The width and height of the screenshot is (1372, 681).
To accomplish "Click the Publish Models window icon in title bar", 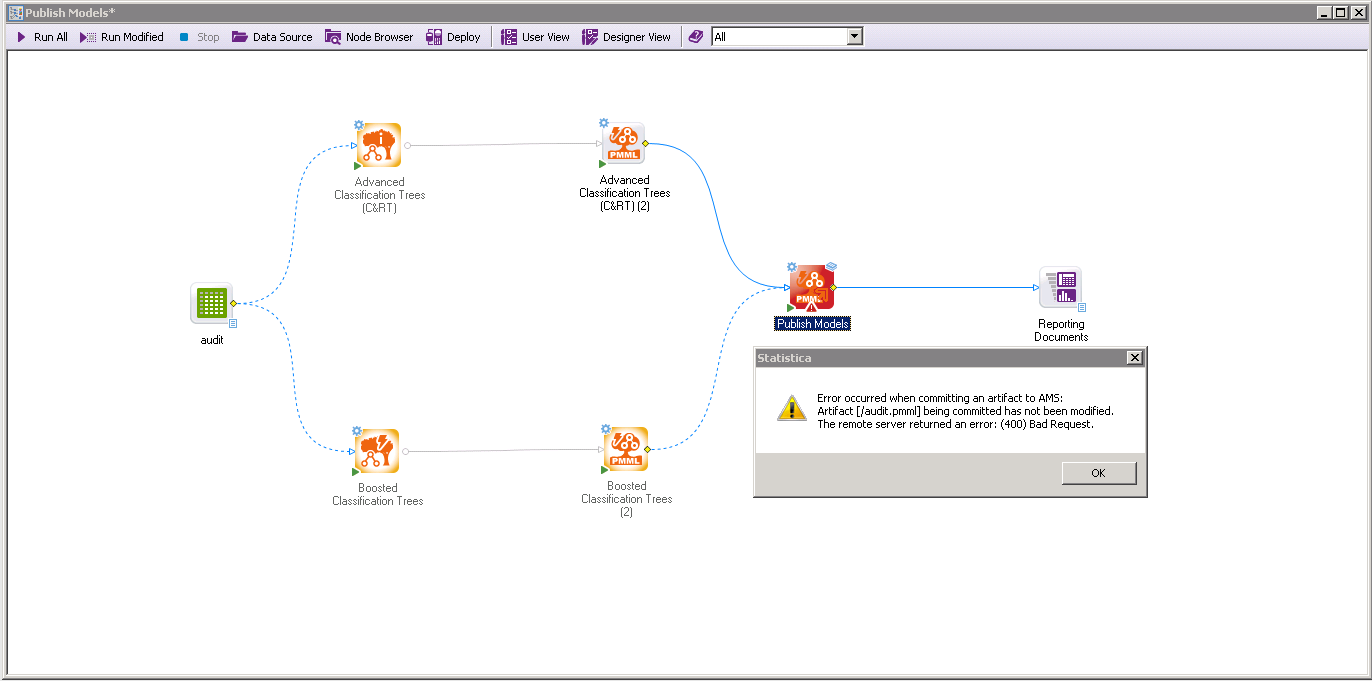I will click(x=15, y=12).
